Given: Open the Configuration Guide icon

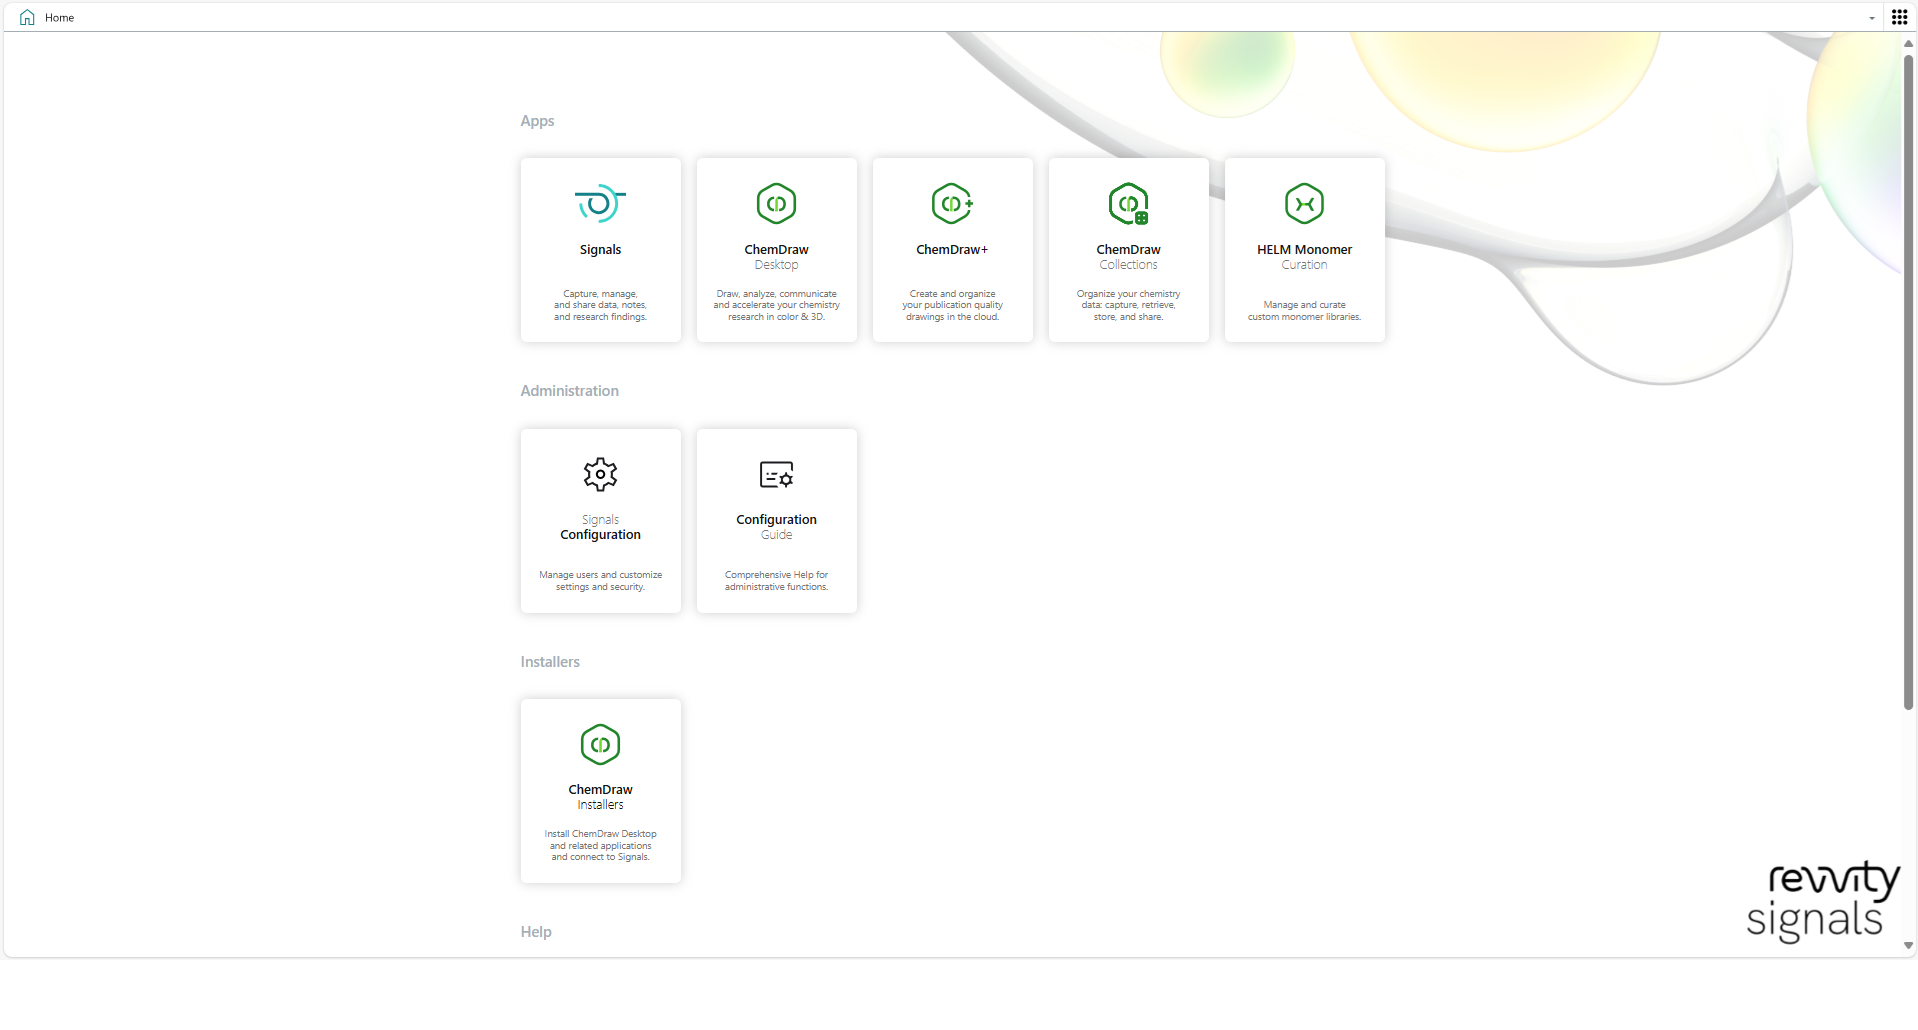Looking at the screenshot, I should (x=776, y=474).
